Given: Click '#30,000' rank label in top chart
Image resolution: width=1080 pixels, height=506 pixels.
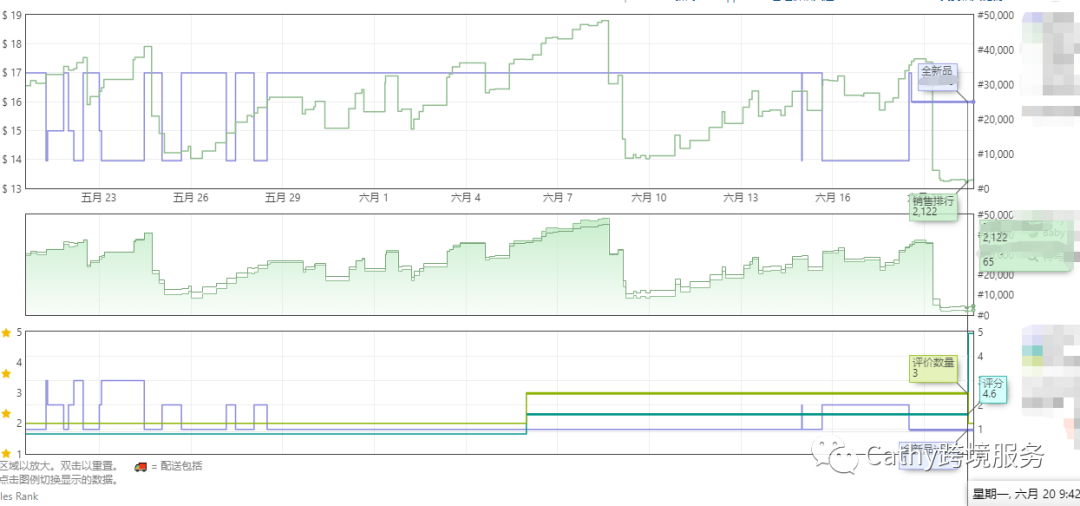Looking at the screenshot, I should pos(997,85).
